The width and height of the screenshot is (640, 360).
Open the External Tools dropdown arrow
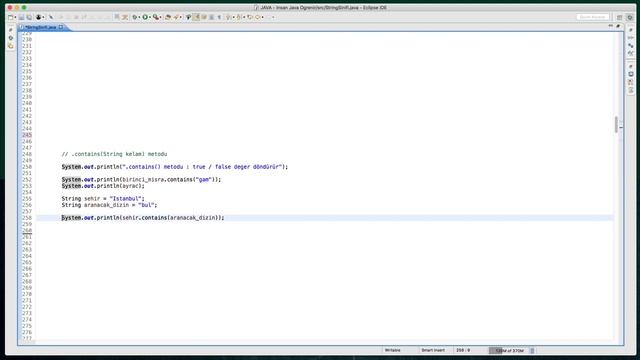click(160, 17)
